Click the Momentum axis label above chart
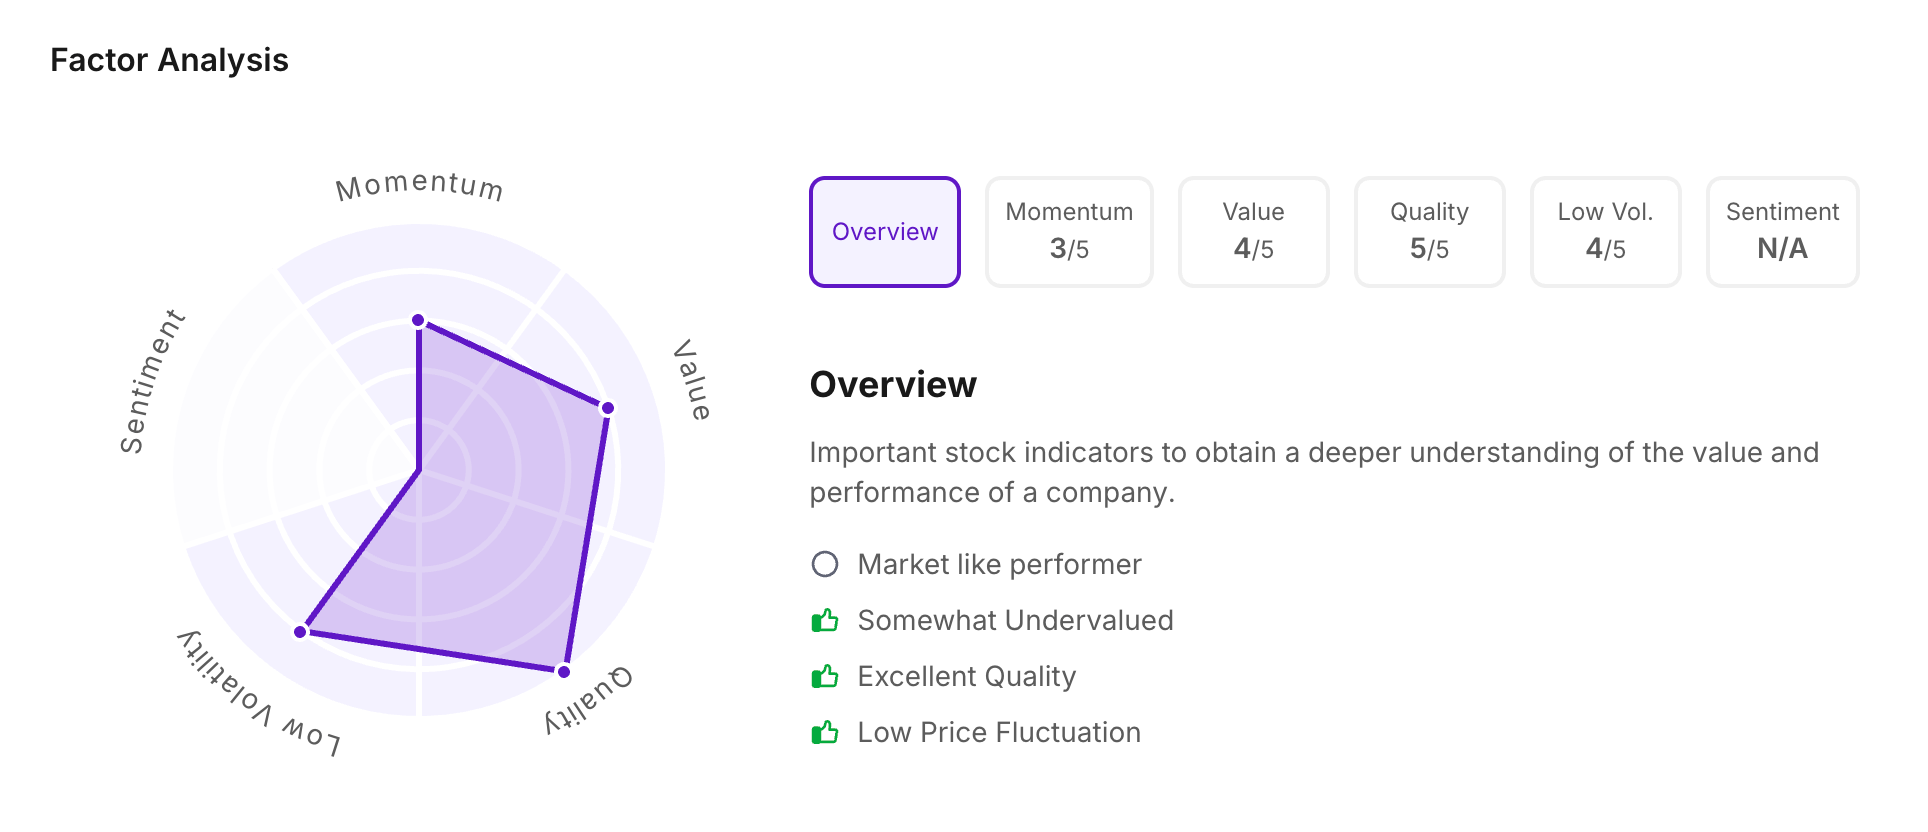Screen dimensions: 1928x832 point(419,186)
